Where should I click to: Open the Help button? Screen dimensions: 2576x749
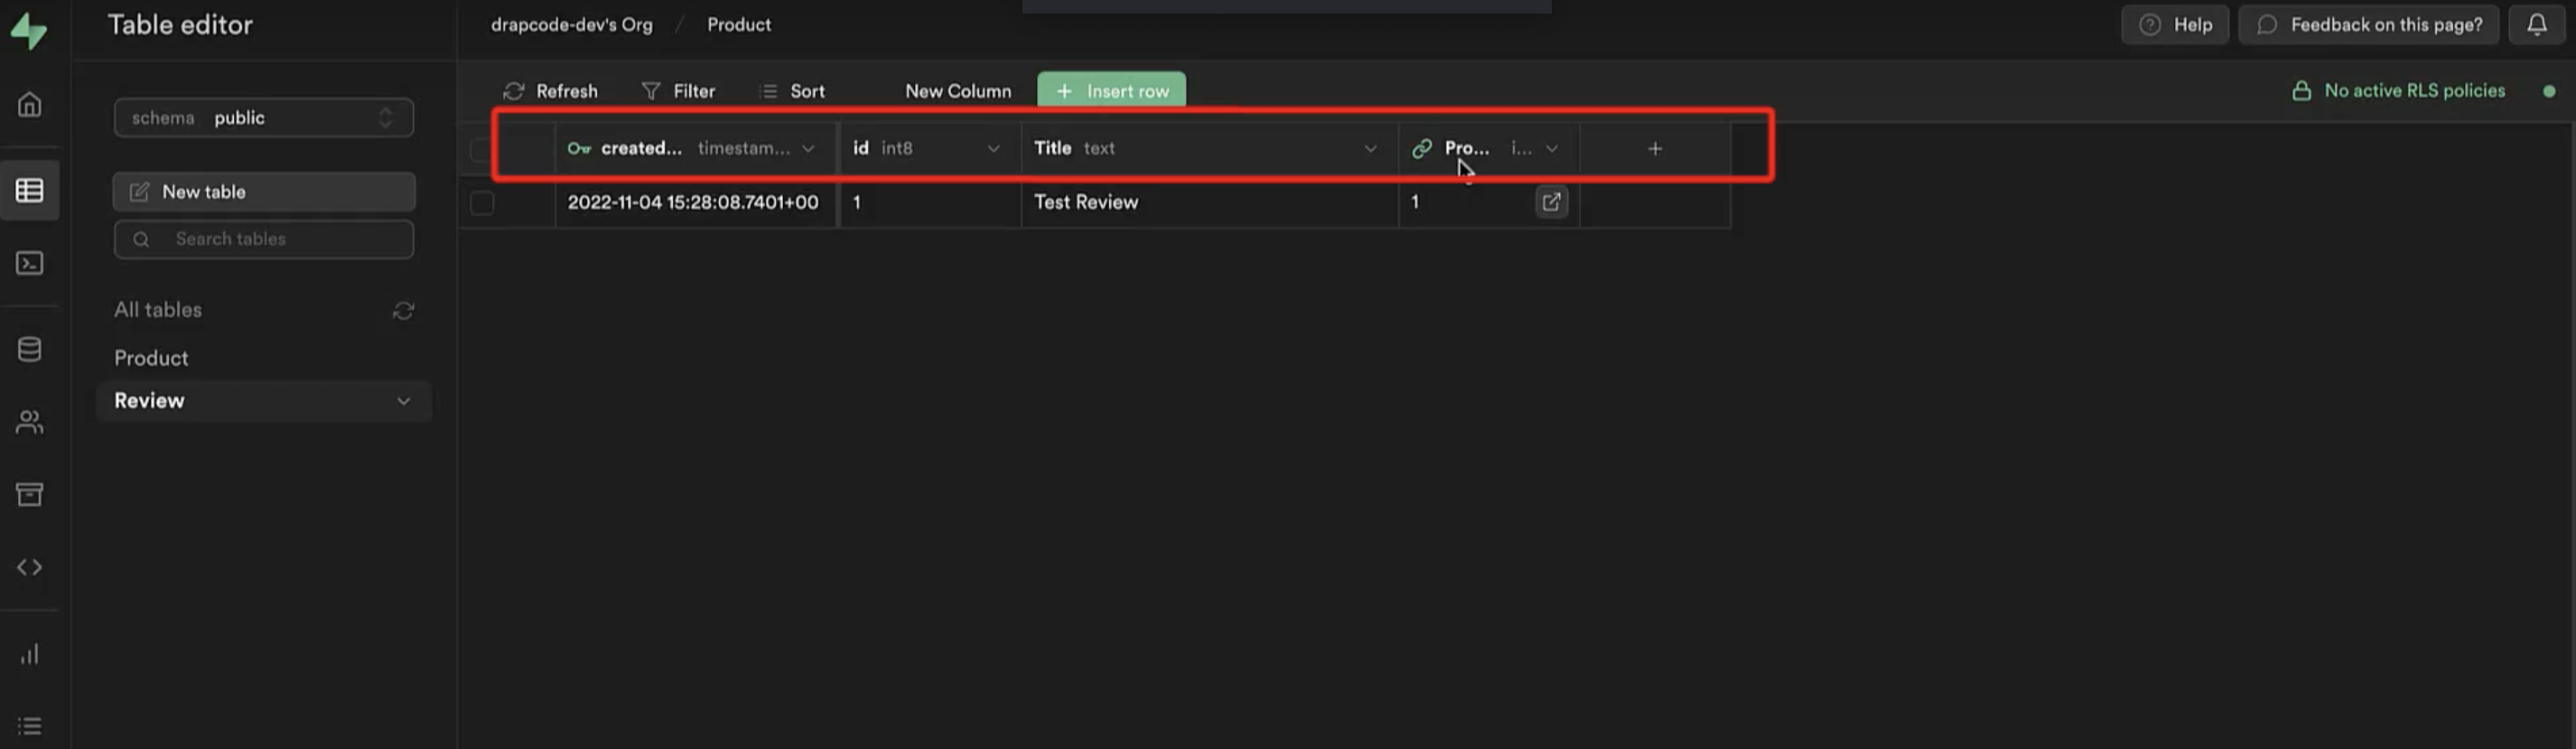point(2175,24)
